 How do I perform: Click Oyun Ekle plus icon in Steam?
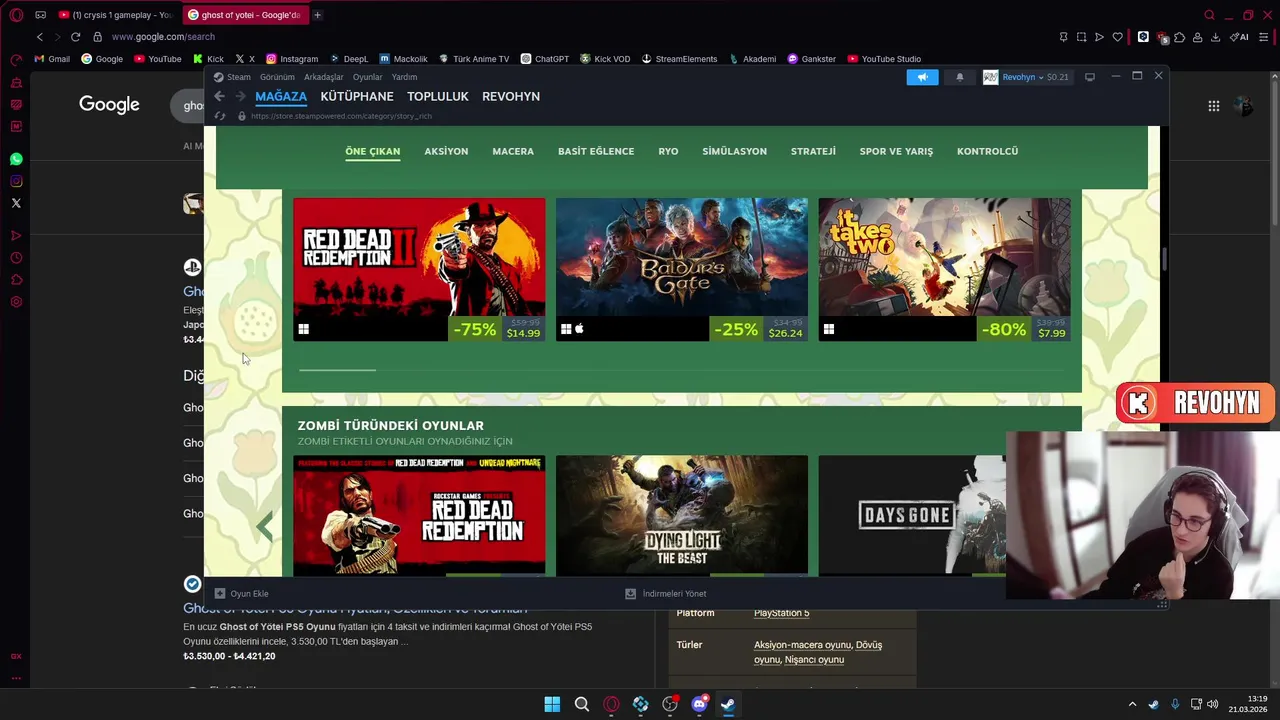(220, 593)
